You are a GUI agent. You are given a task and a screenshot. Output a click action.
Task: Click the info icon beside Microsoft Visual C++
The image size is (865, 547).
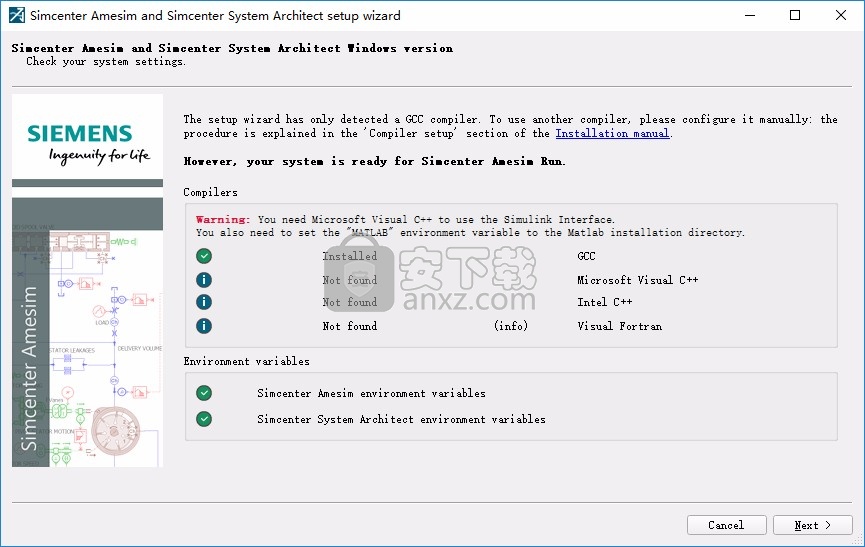204,280
